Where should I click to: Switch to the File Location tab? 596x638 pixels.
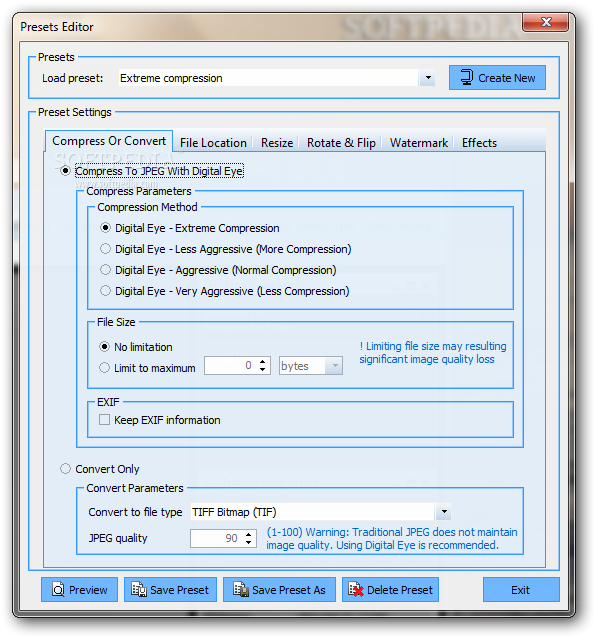213,143
